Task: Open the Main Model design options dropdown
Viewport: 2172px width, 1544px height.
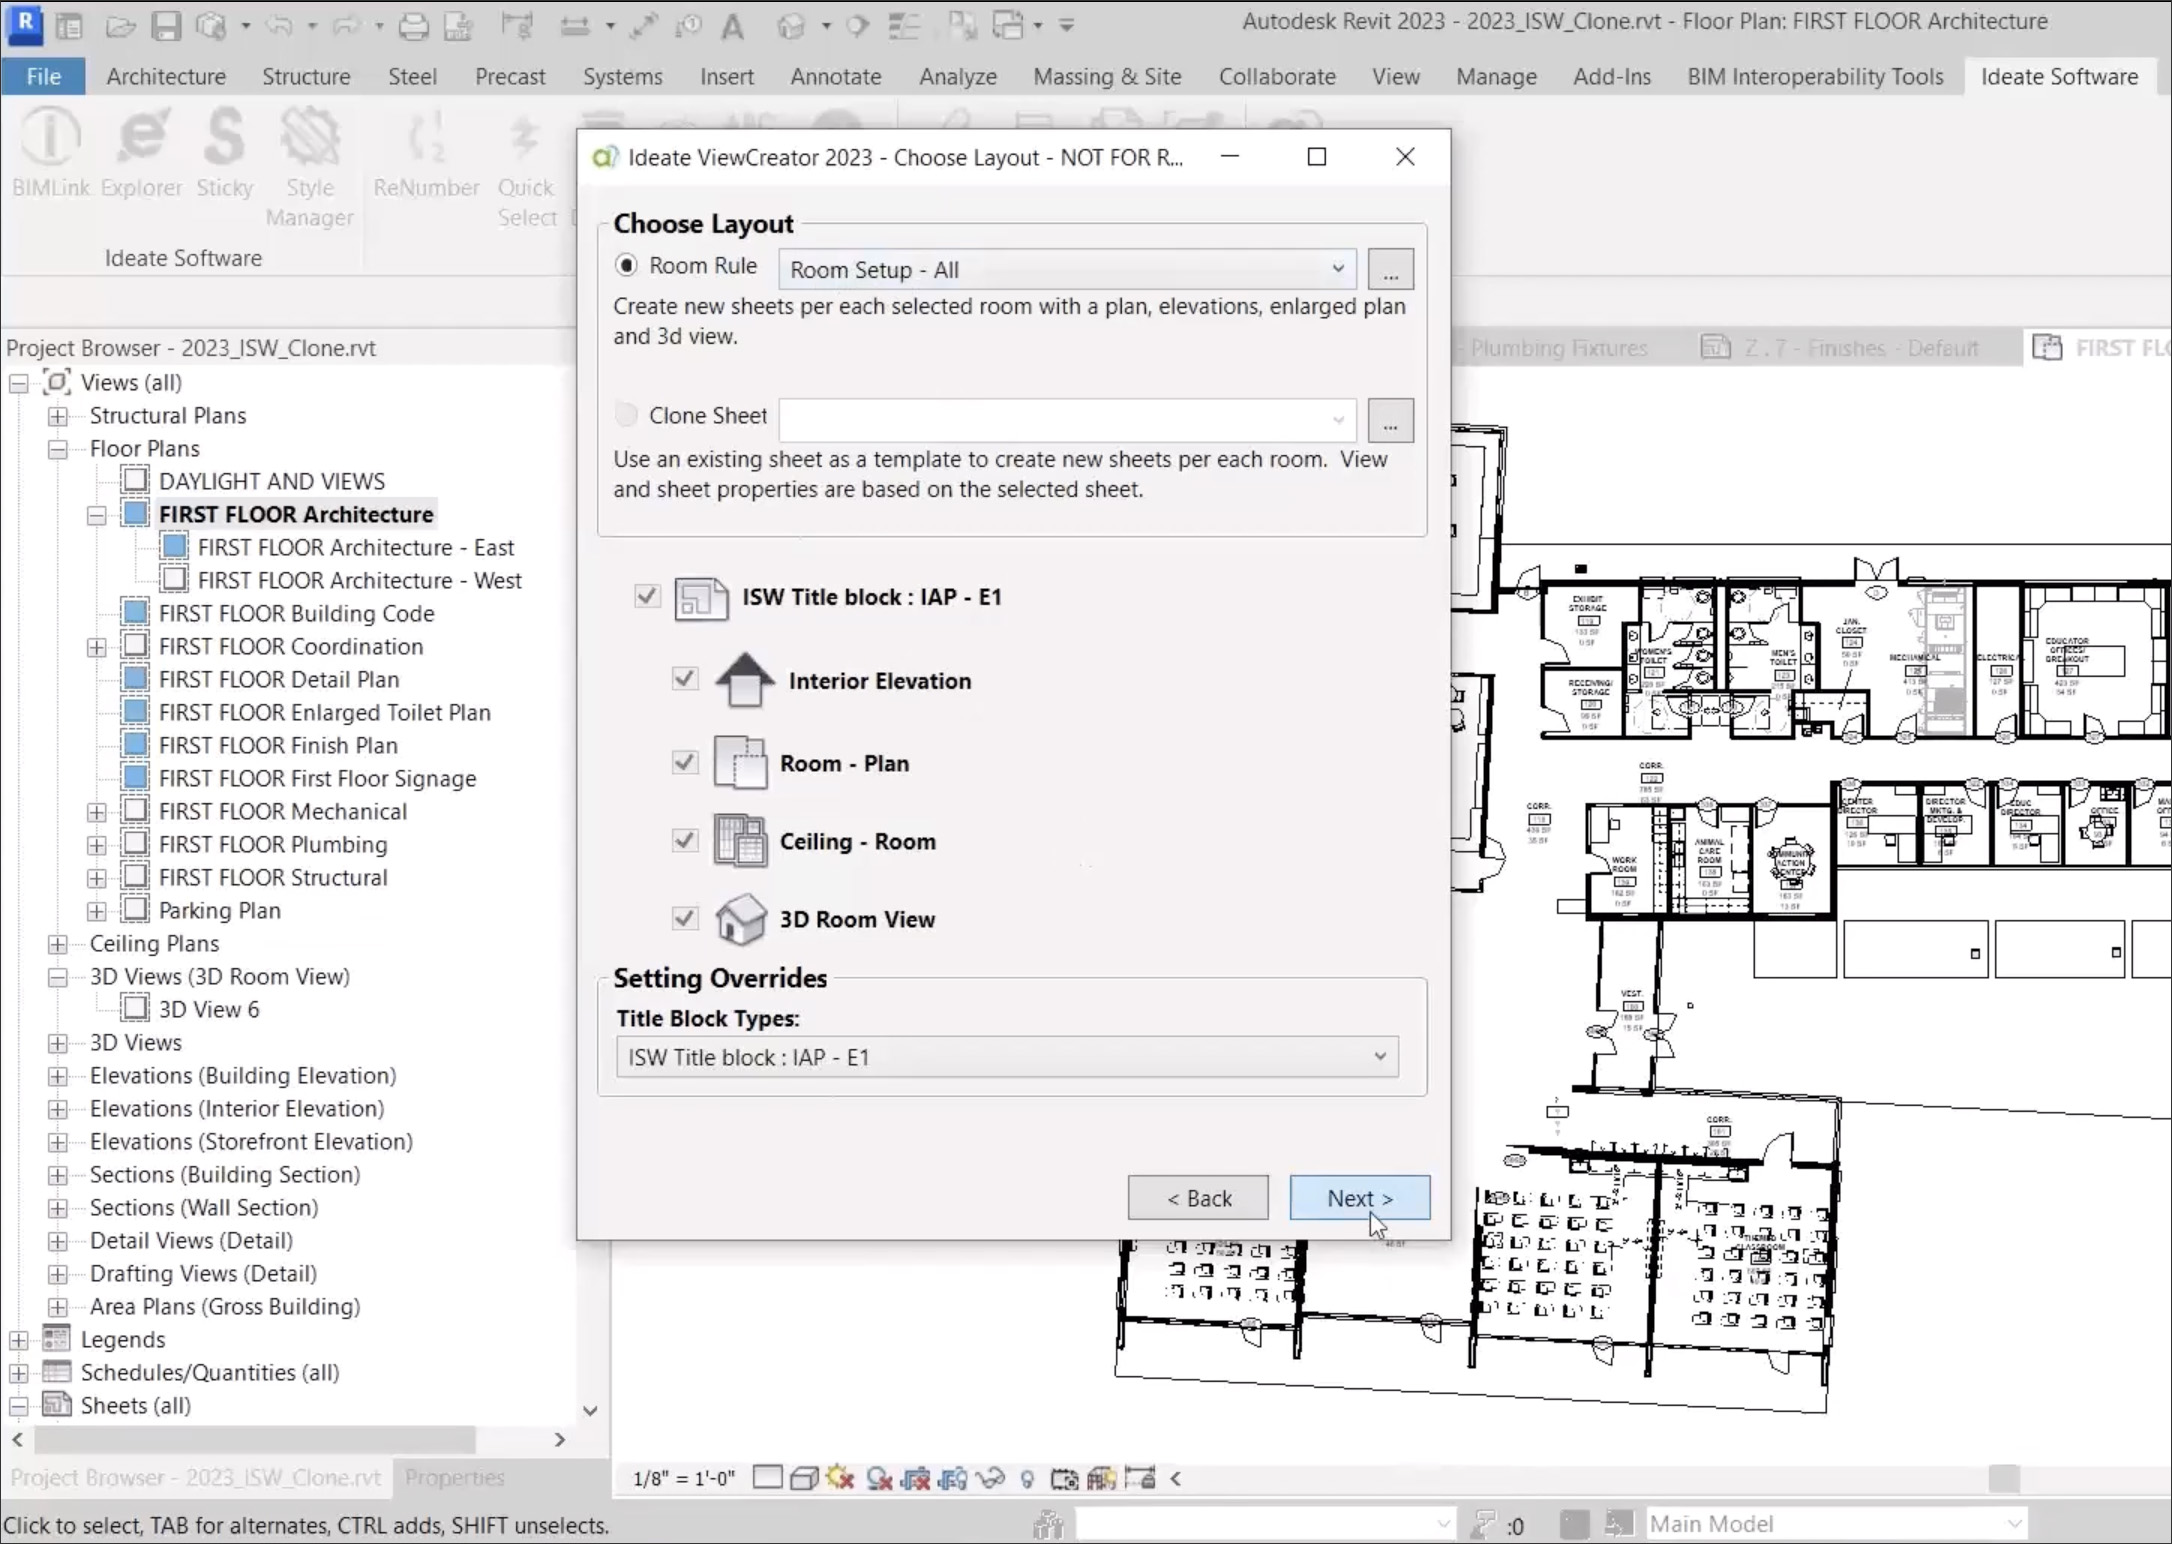Action: tap(1836, 1524)
